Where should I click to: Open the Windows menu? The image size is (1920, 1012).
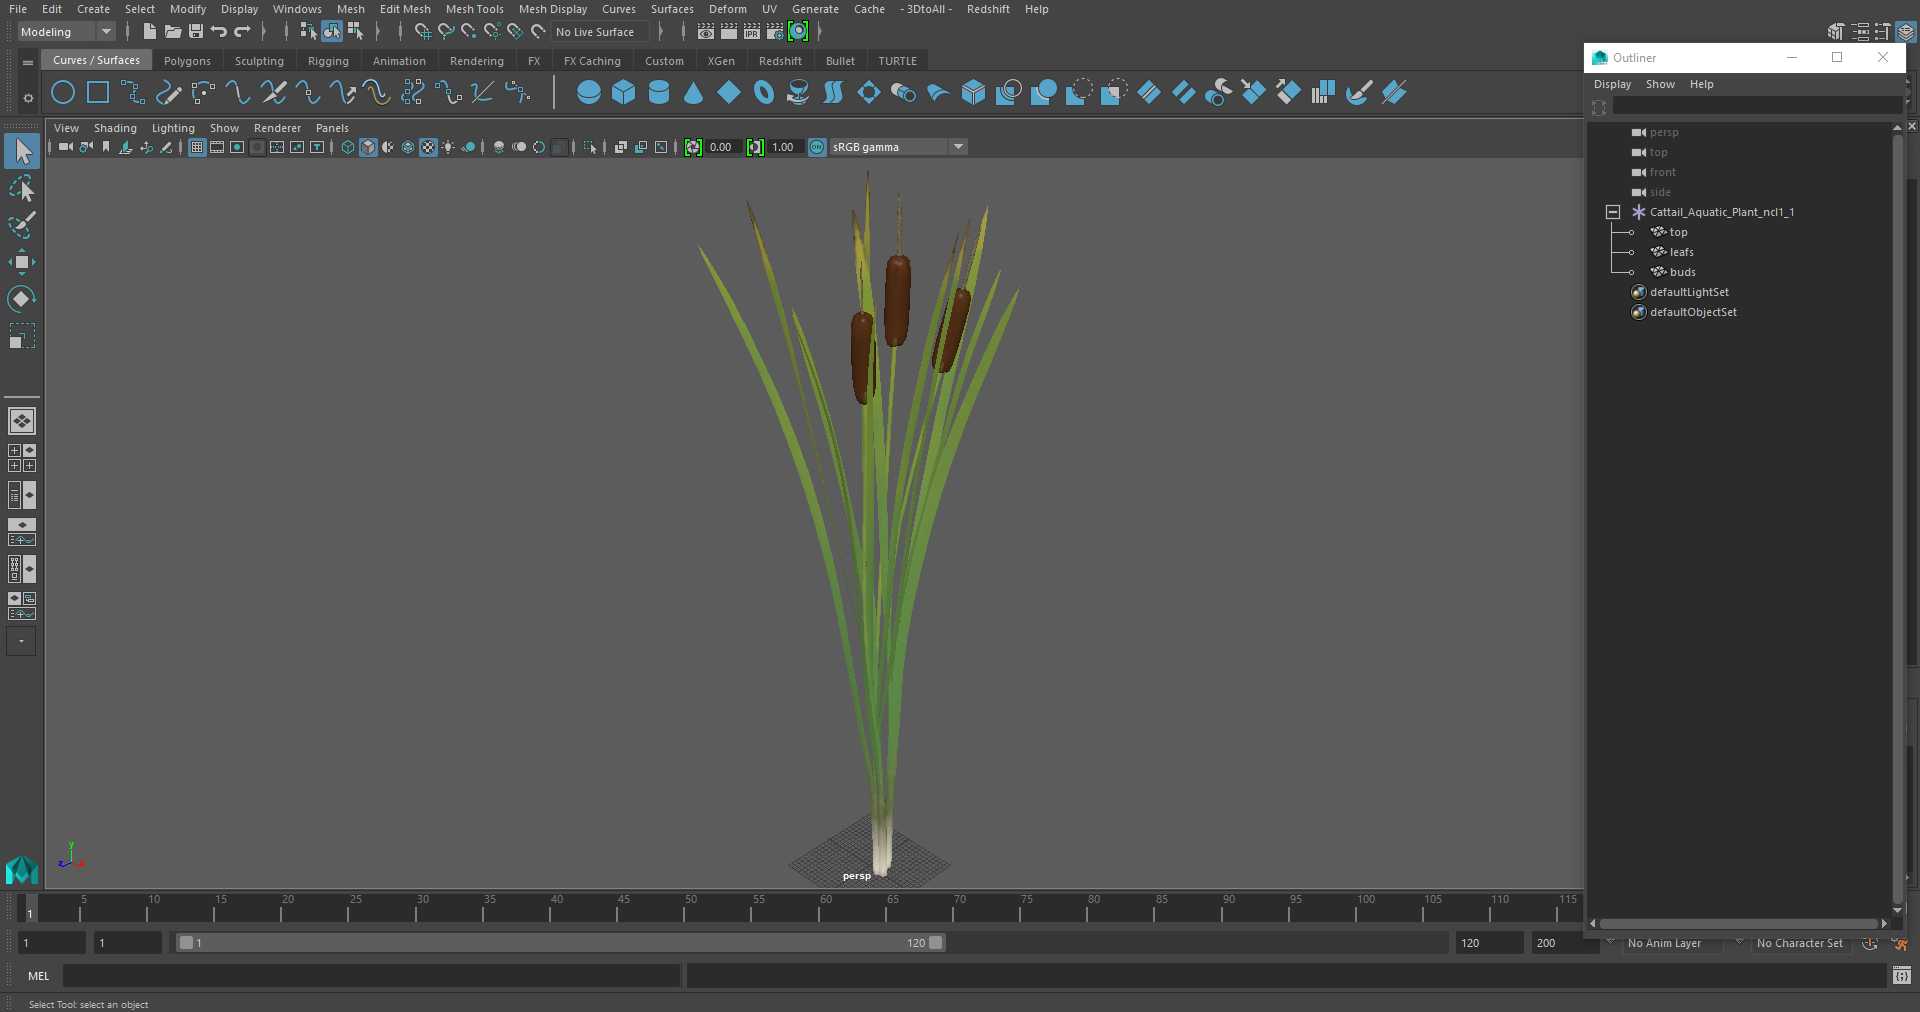click(x=297, y=9)
